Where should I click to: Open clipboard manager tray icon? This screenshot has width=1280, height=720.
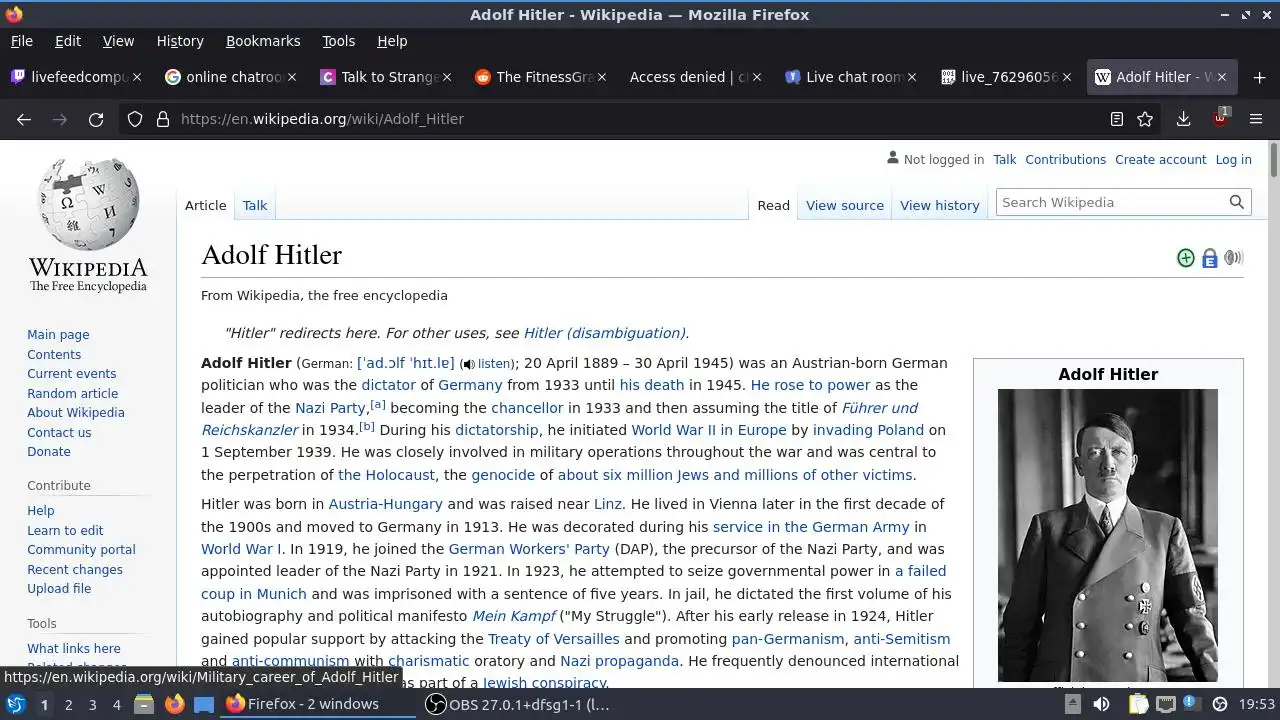1139,704
